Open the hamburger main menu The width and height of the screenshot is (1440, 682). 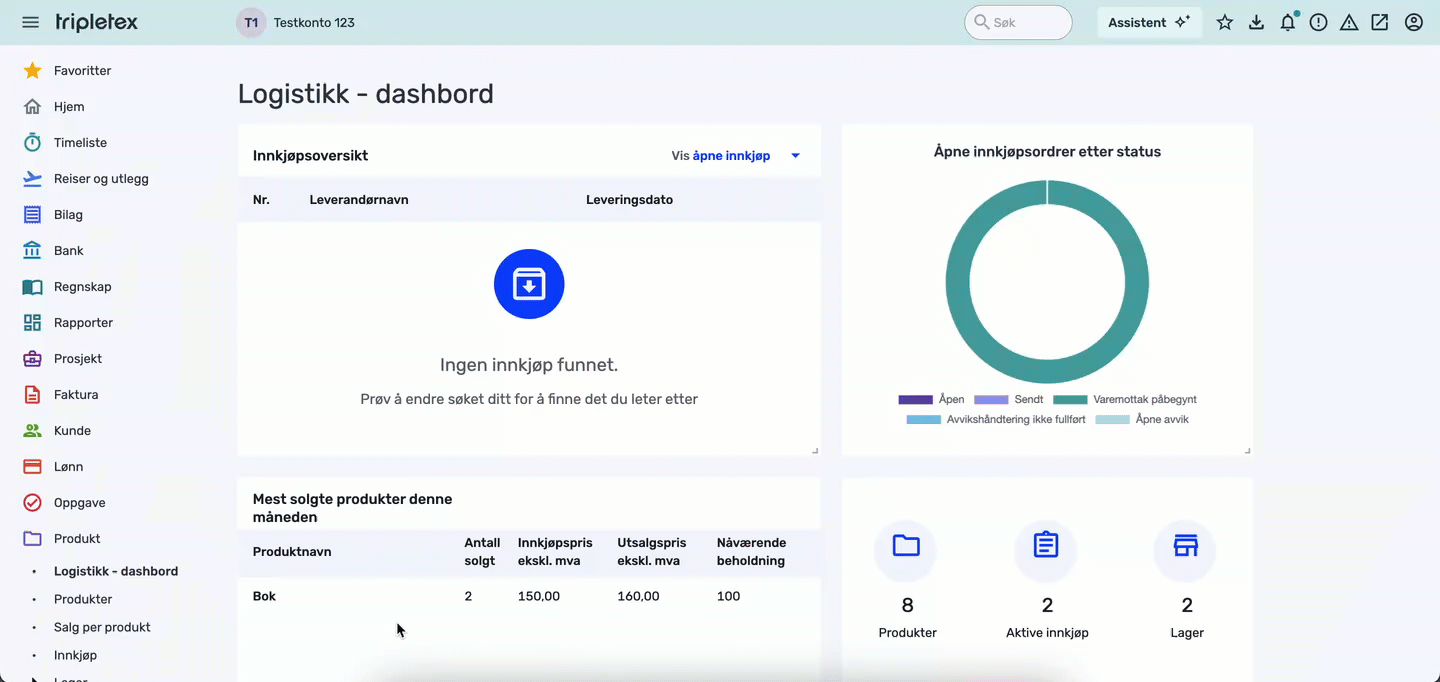[30, 22]
